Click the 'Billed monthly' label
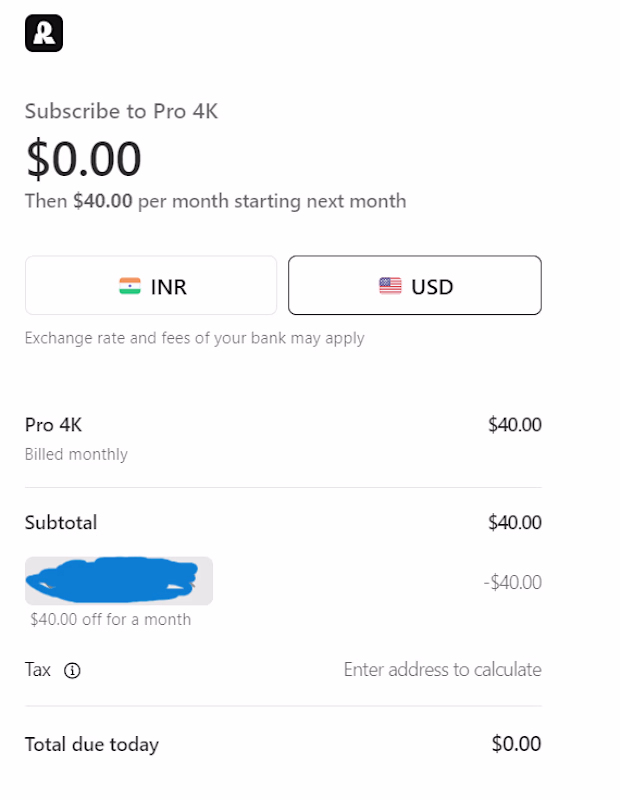This screenshot has width=620, height=800. pyautogui.click(x=77, y=454)
